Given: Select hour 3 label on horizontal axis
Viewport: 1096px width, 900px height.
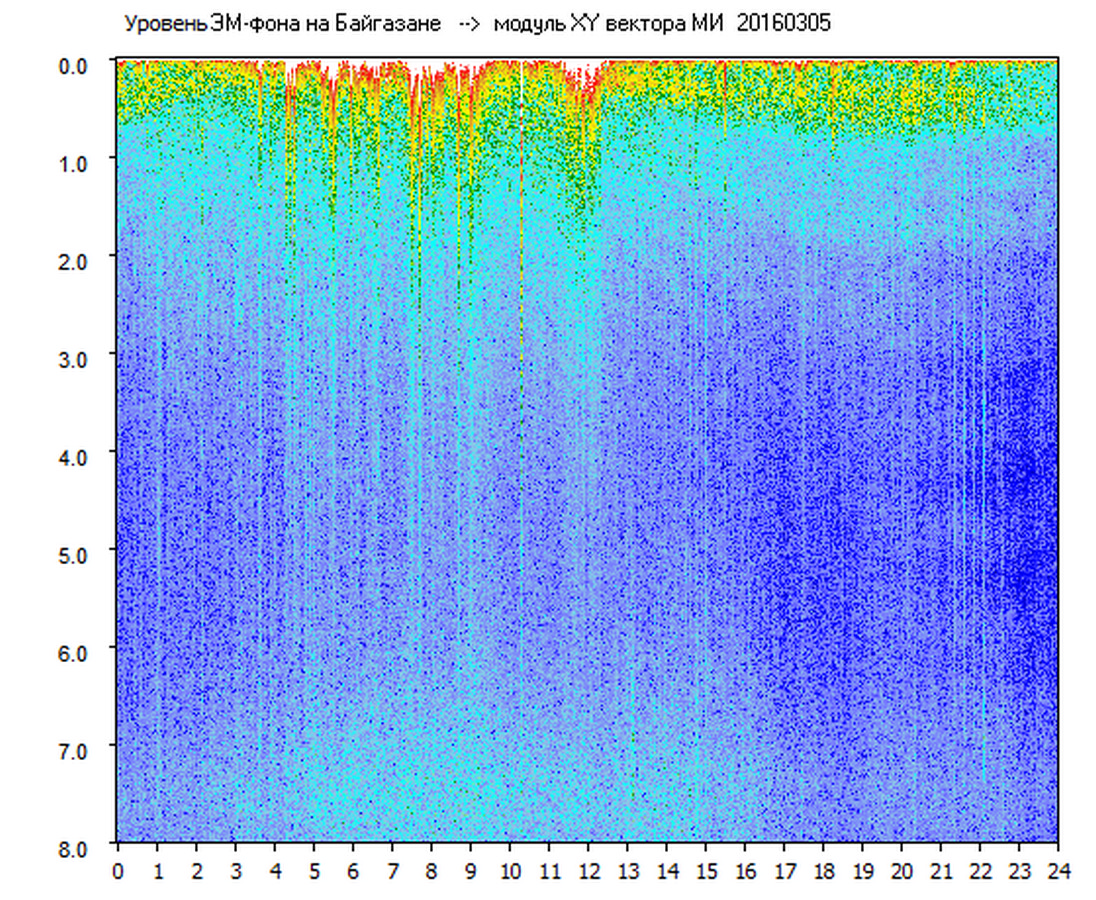Looking at the screenshot, I should (236, 872).
